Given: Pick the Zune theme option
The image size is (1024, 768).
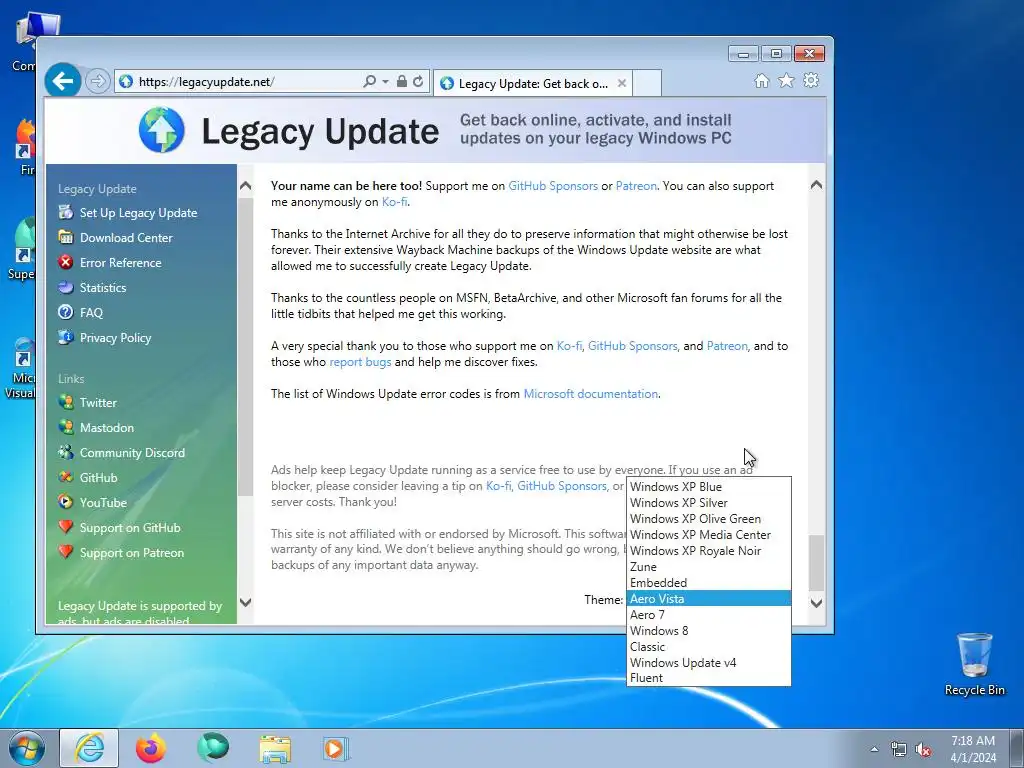Looking at the screenshot, I should coord(709,567).
